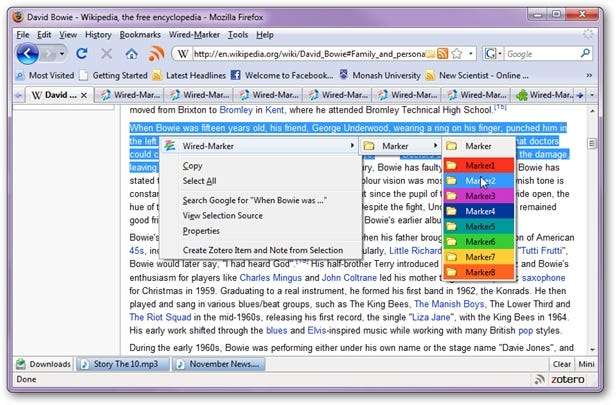Choose Copy from the context menu
616x405 pixels.
(192, 166)
